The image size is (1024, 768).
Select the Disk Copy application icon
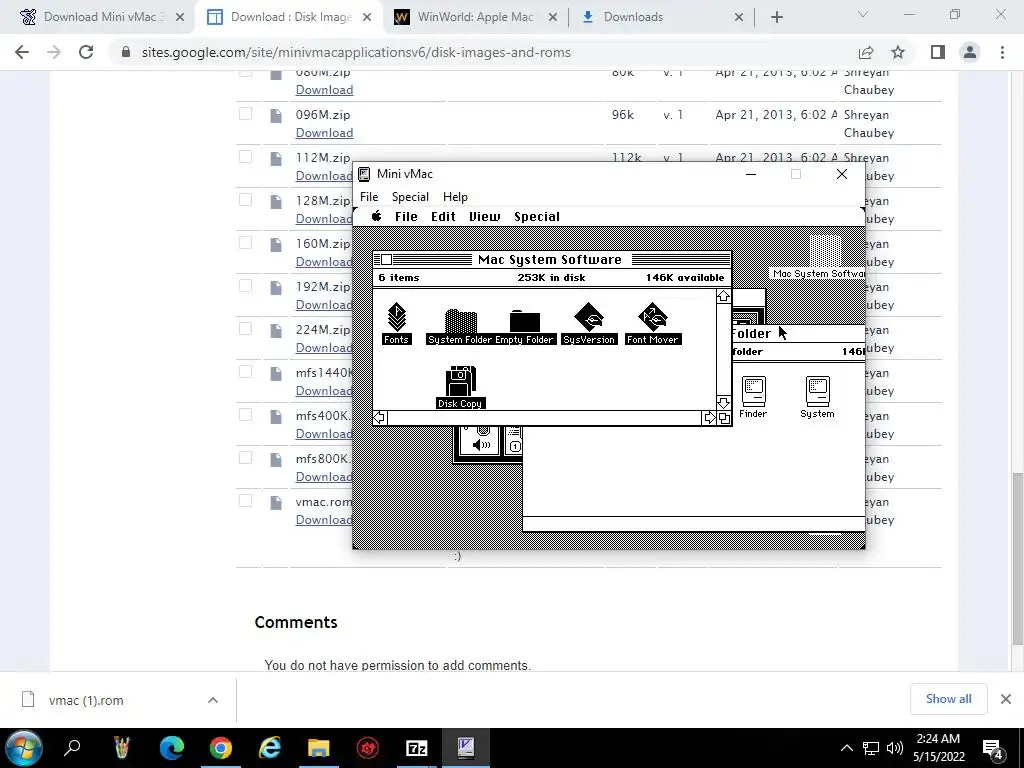(x=460, y=381)
